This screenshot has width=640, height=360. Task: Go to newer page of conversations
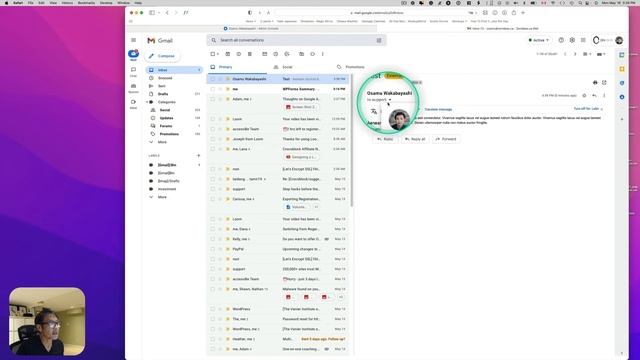pyautogui.click(x=565, y=54)
